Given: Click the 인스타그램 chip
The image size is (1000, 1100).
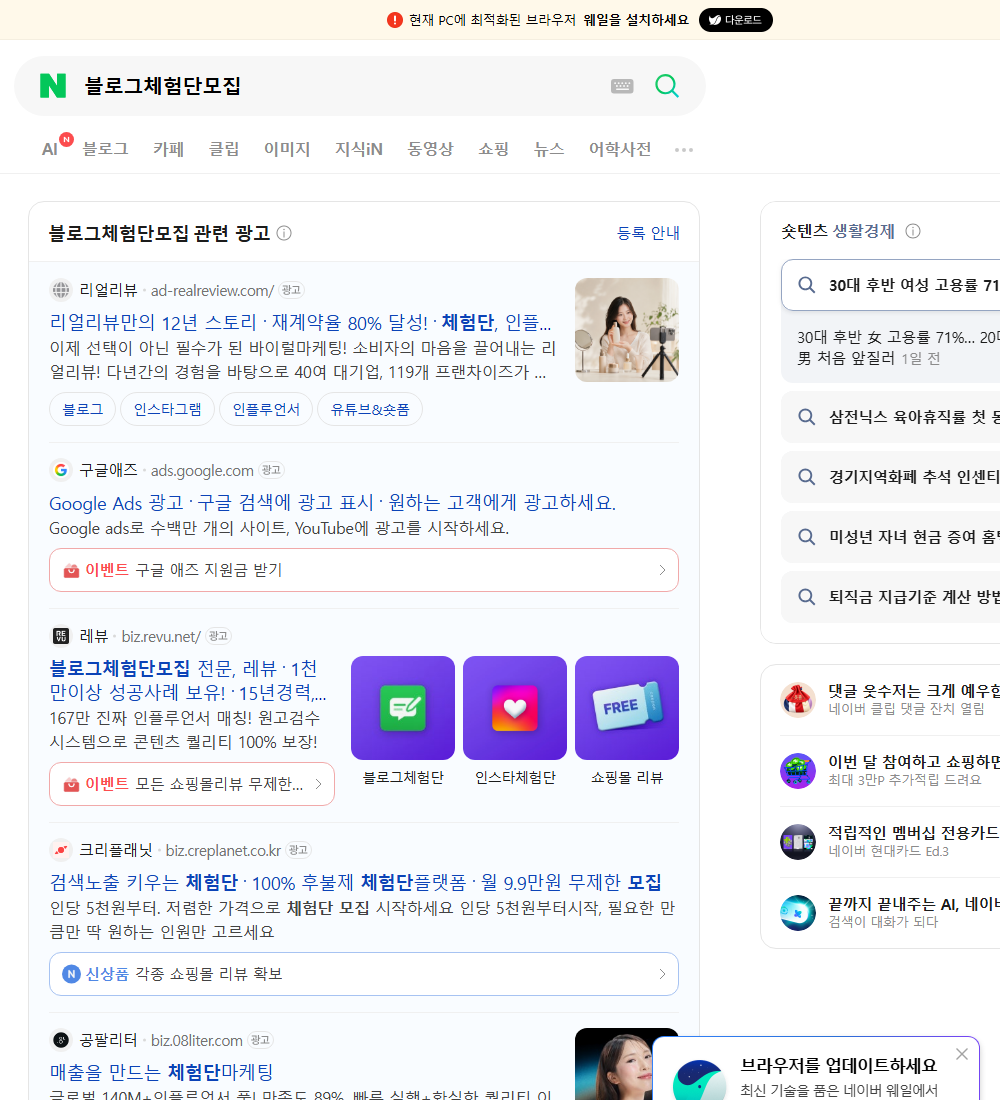Looking at the screenshot, I should (x=168, y=409).
